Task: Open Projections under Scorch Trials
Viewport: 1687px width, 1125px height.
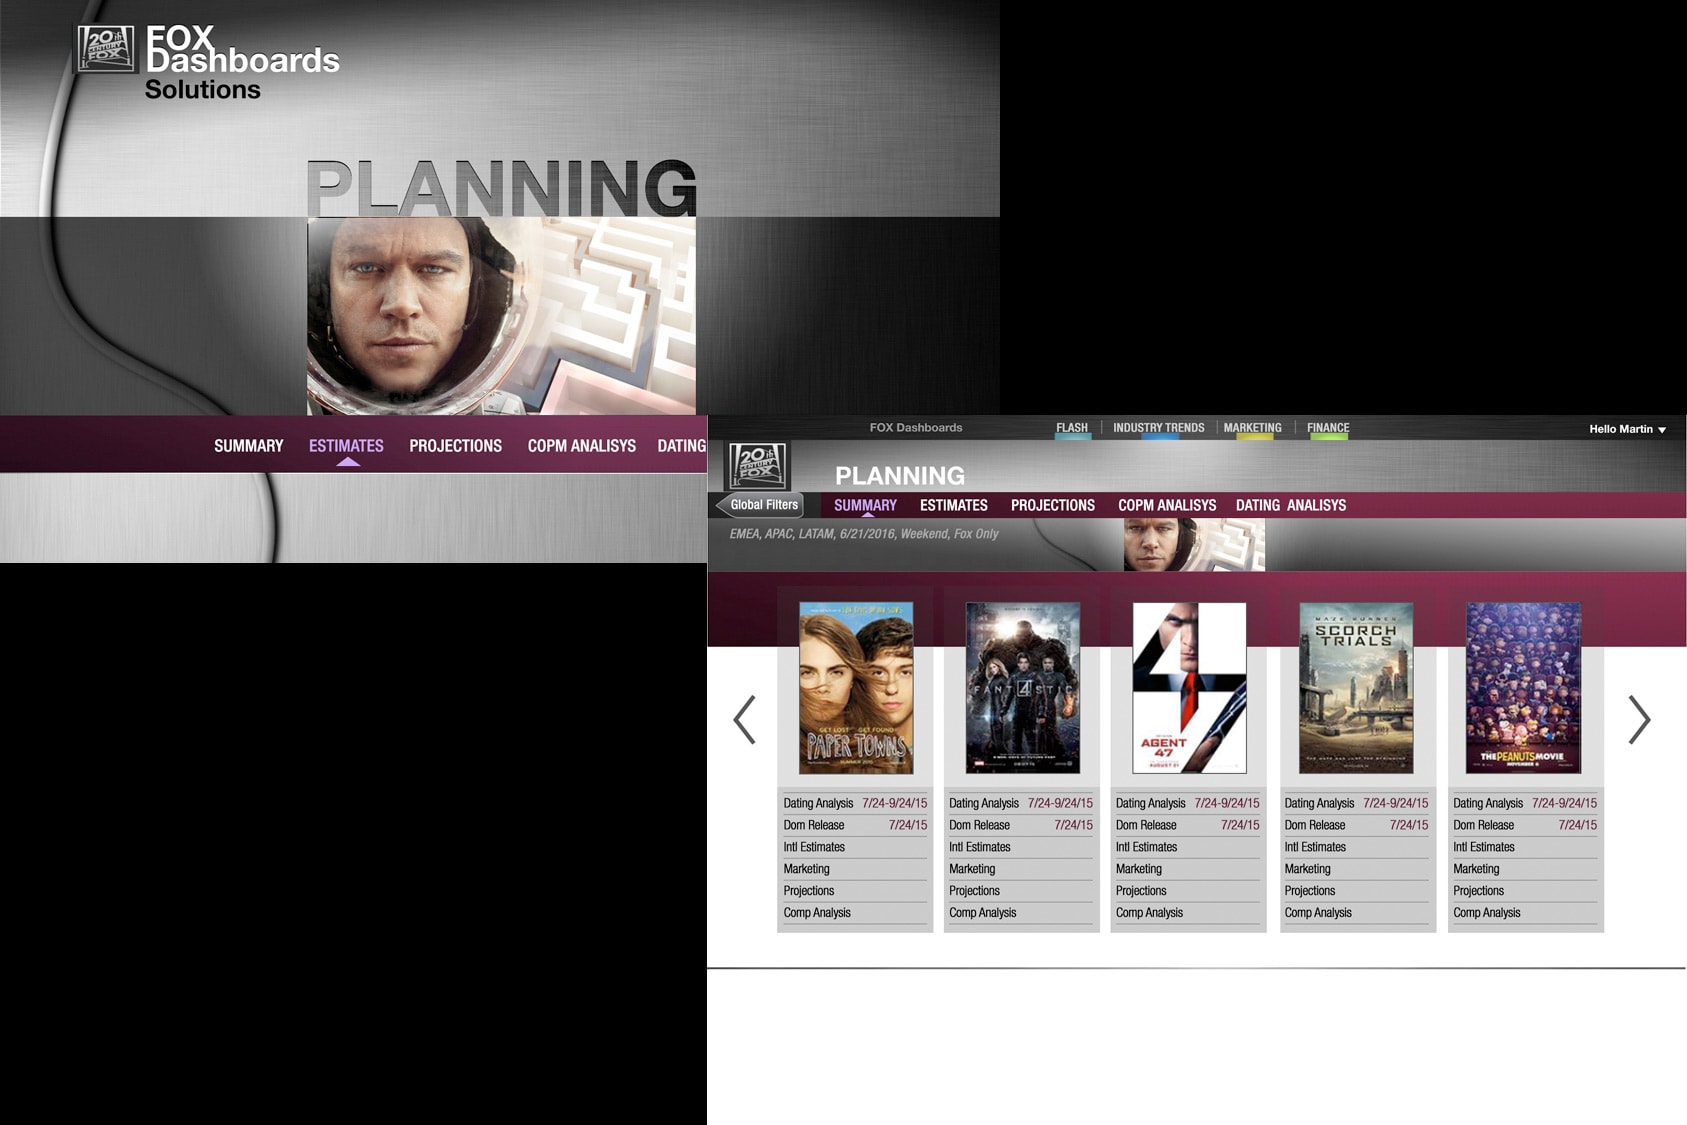Action: 1357,891
